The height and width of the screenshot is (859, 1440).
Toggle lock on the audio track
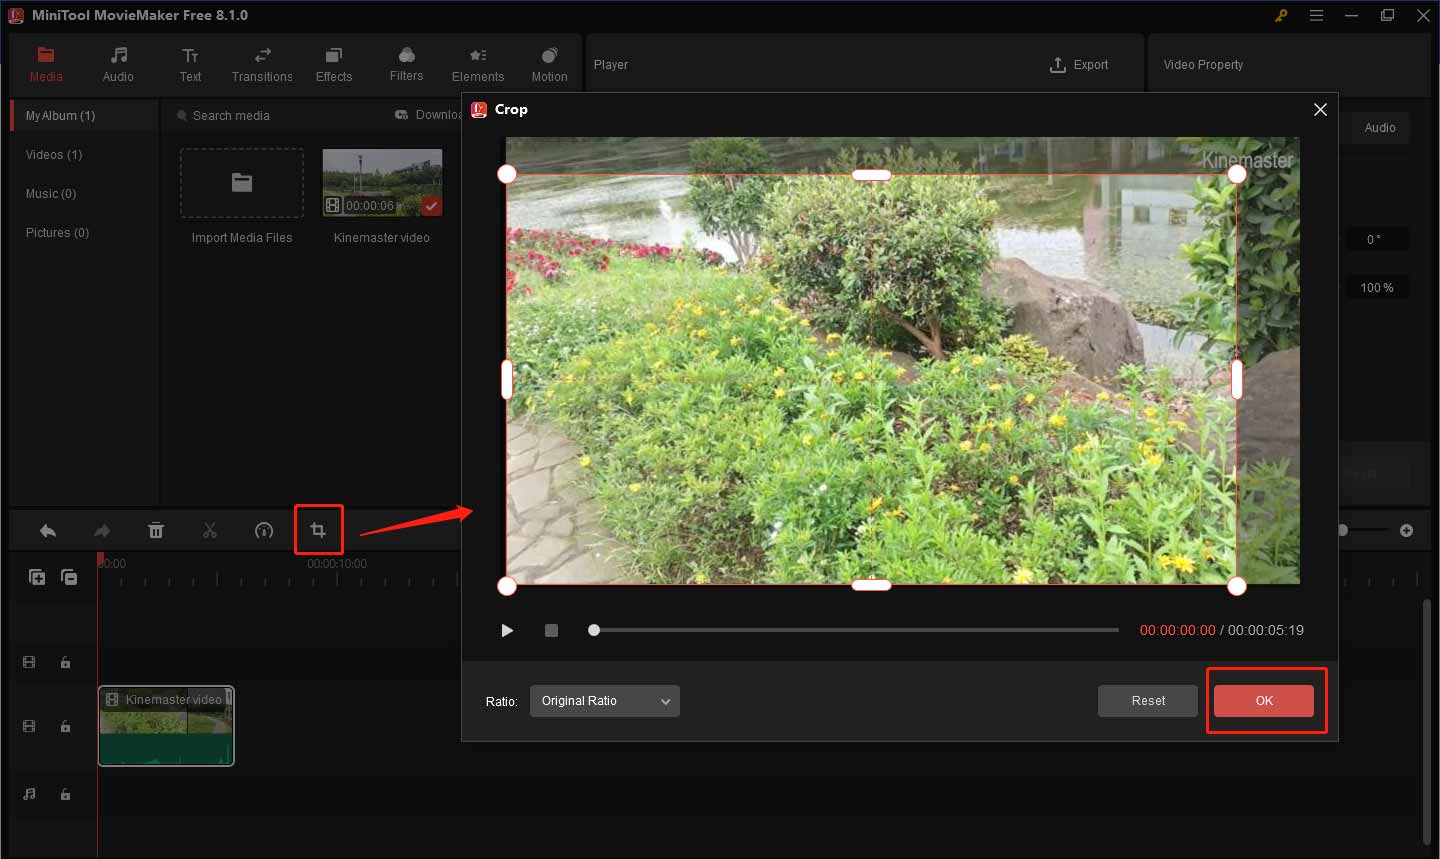[x=65, y=795]
